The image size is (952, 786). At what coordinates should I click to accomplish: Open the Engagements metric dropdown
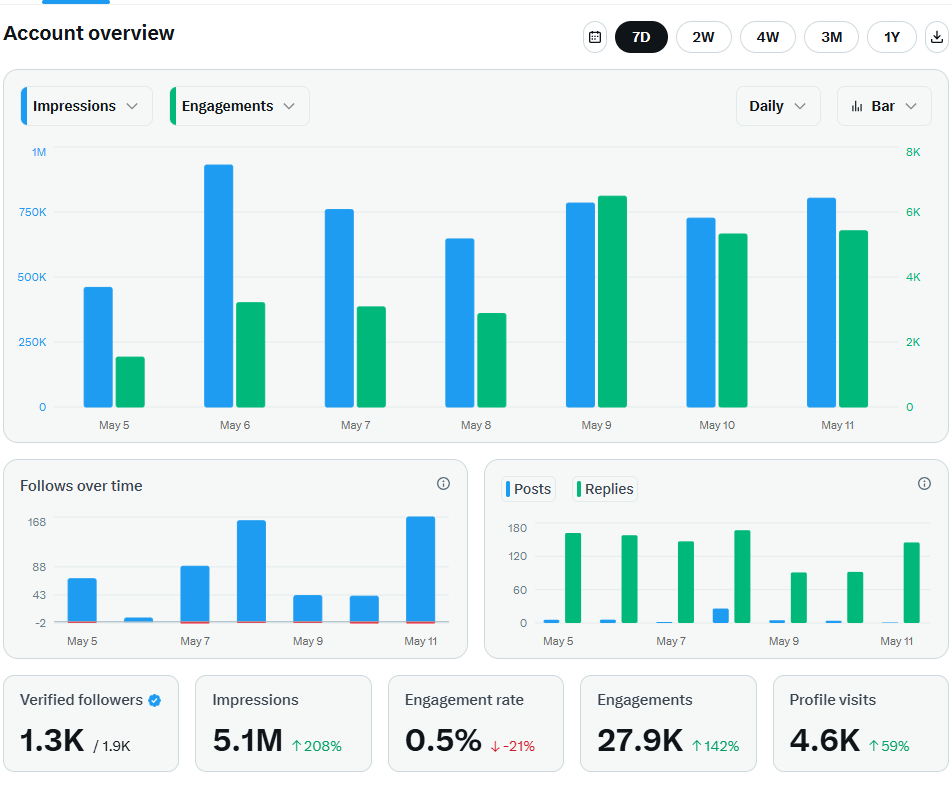click(x=240, y=106)
